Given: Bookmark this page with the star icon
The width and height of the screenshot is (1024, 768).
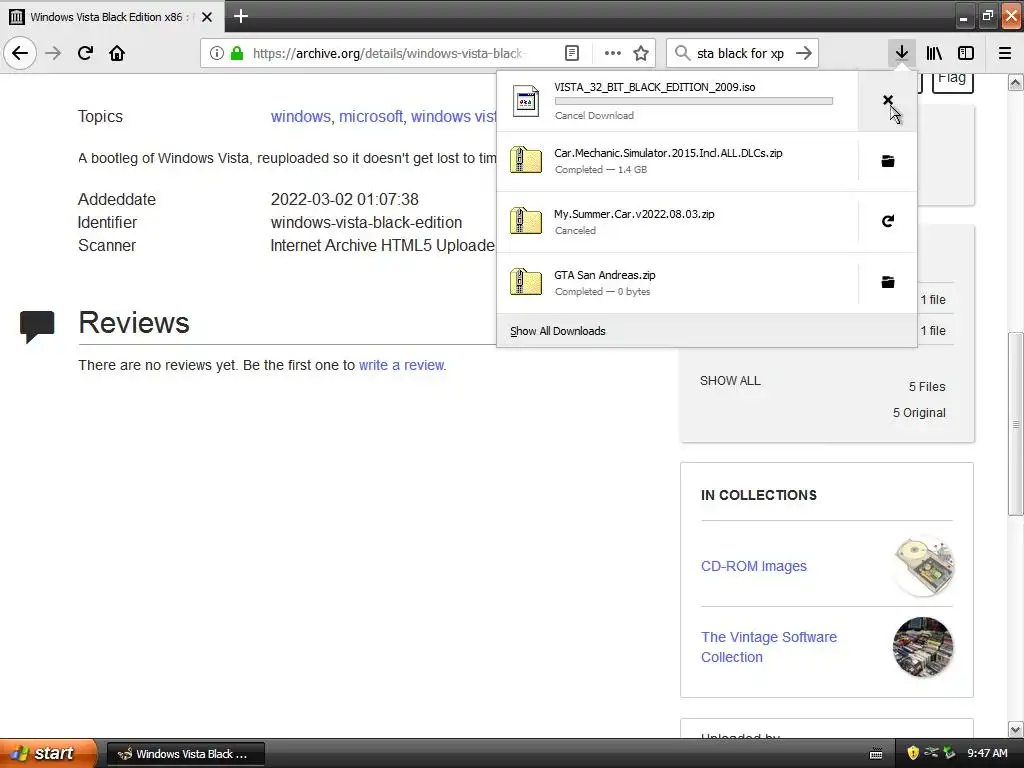Looking at the screenshot, I should click(x=641, y=53).
